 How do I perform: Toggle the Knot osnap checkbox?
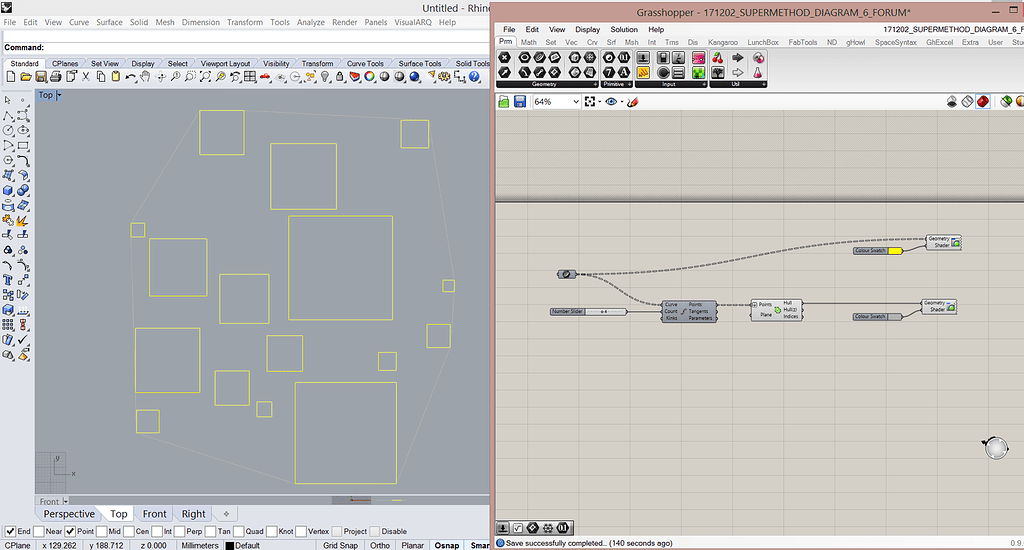[272, 532]
